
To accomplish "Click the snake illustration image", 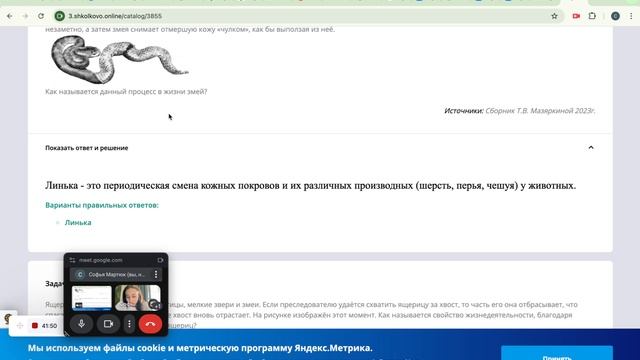I will (119, 59).
